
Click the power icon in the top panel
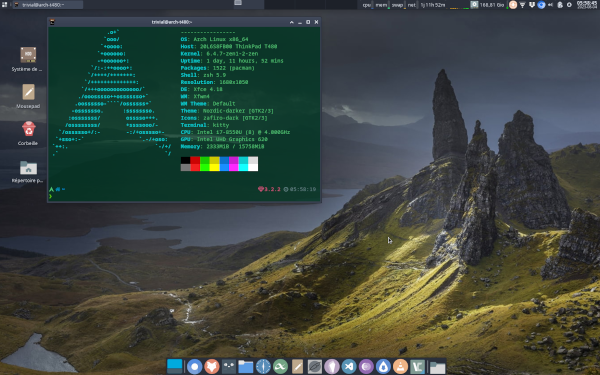pyautogui.click(x=569, y=5)
